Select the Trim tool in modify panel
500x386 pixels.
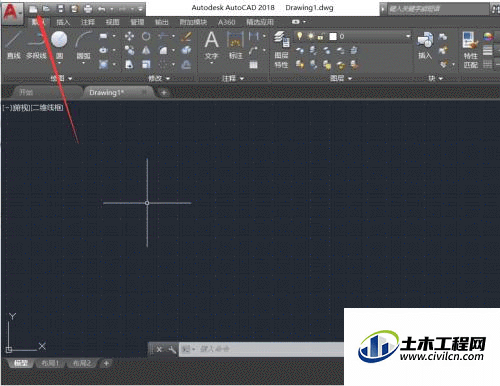coord(164,36)
